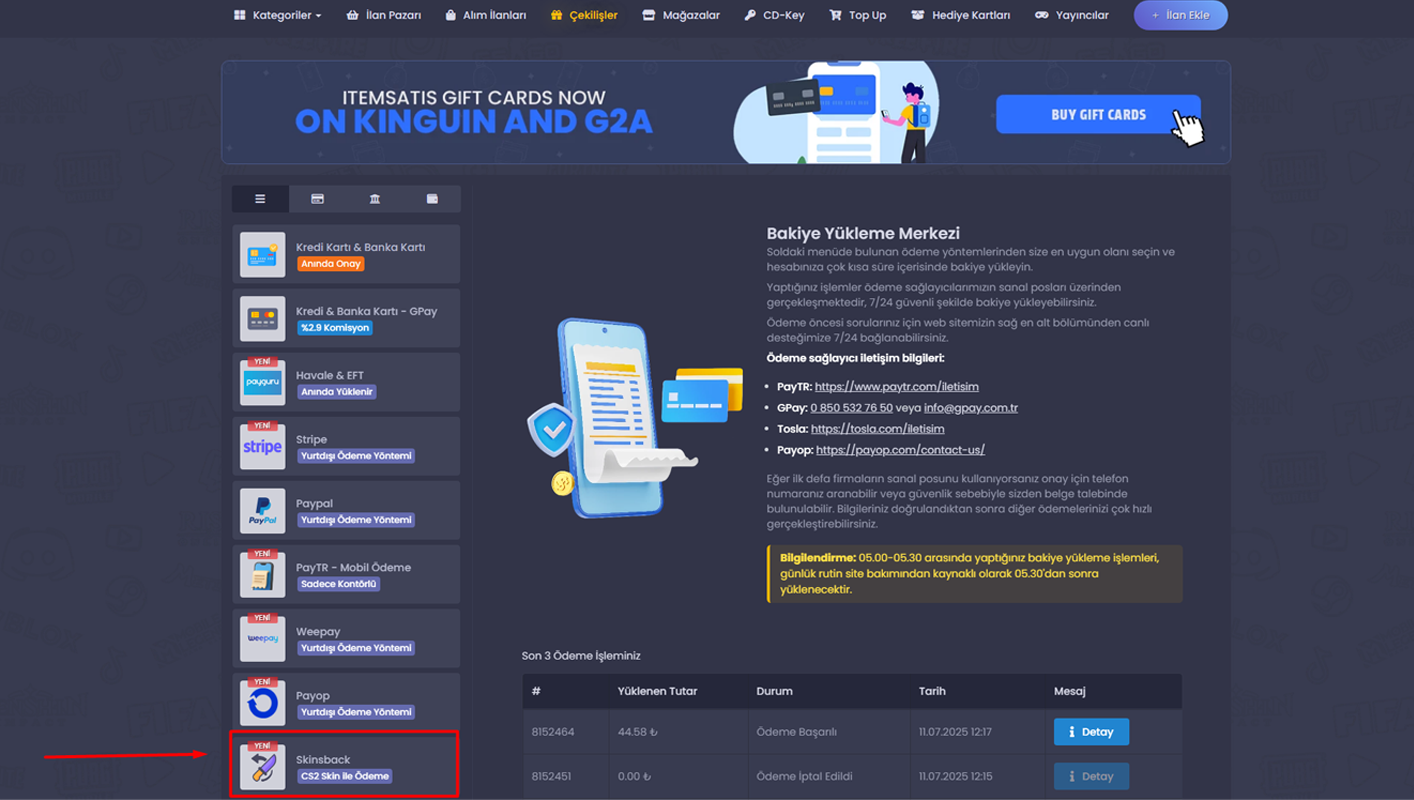The height and width of the screenshot is (800, 1414).
Task: Click the date 11.07.2025 12:15
Action: click(x=955, y=776)
